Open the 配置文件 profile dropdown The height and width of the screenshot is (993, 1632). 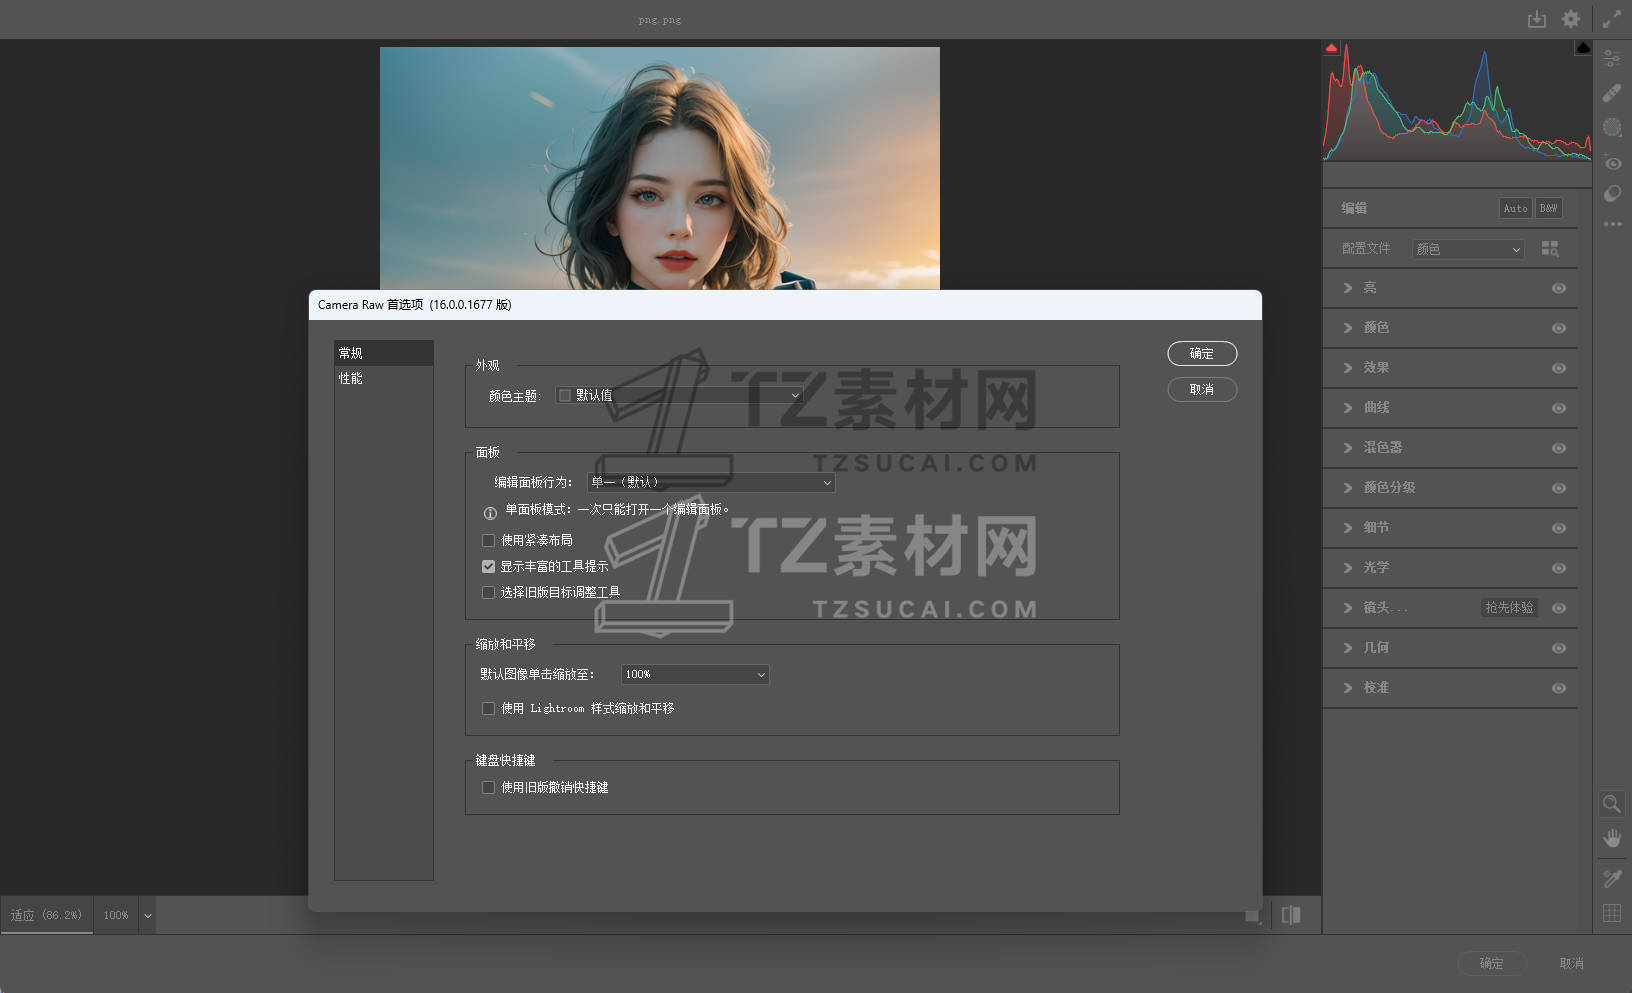(x=1468, y=249)
